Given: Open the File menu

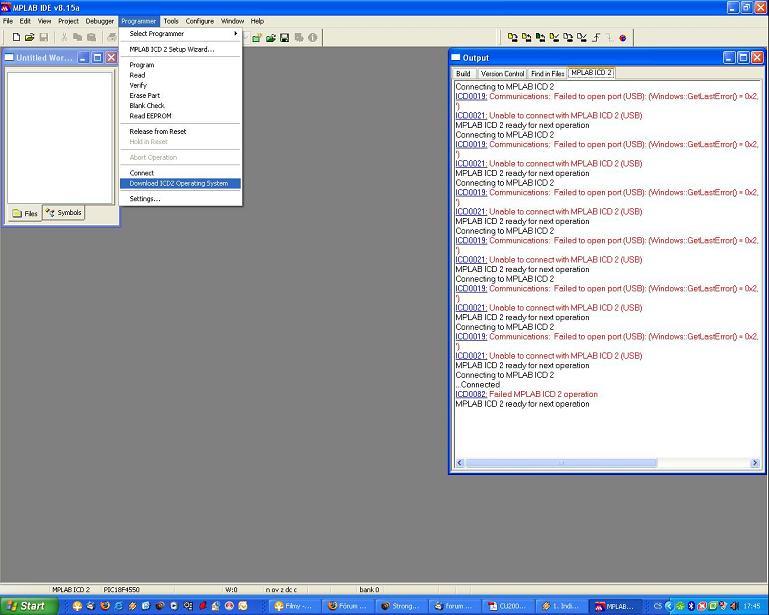Looking at the screenshot, I should (x=8, y=21).
